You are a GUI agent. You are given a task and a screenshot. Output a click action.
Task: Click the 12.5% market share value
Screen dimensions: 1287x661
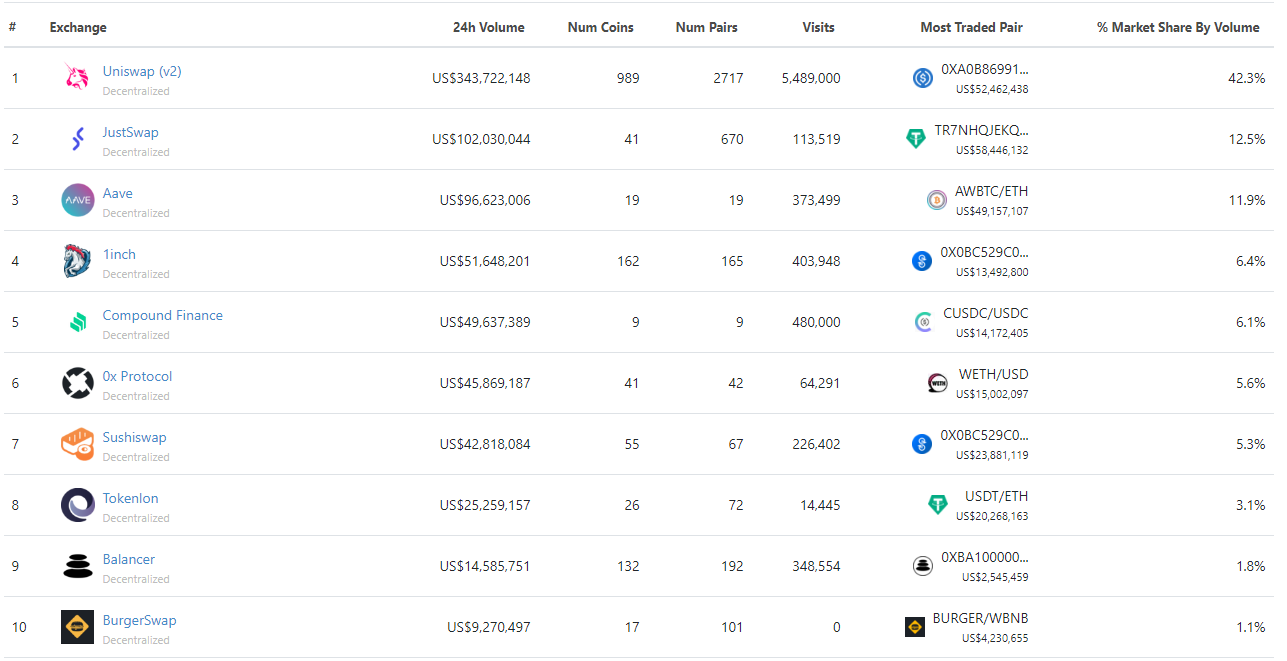(x=1246, y=139)
